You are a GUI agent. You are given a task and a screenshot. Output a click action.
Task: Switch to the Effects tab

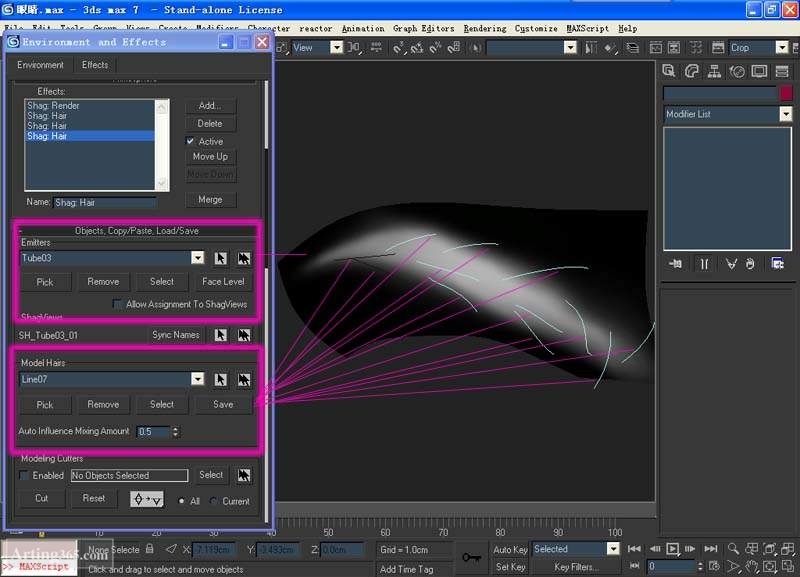(95, 65)
